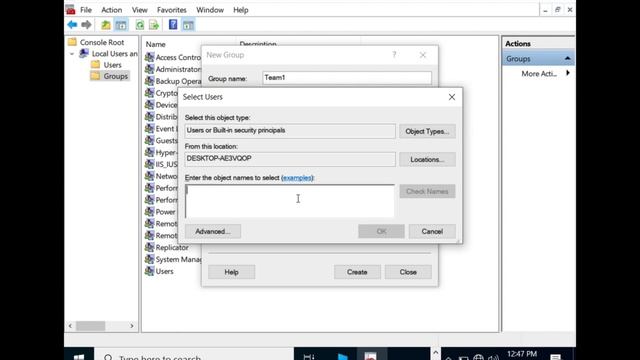Image resolution: width=640 pixels, height=360 pixels.
Task: Click the Advanced button
Action: [x=213, y=231]
